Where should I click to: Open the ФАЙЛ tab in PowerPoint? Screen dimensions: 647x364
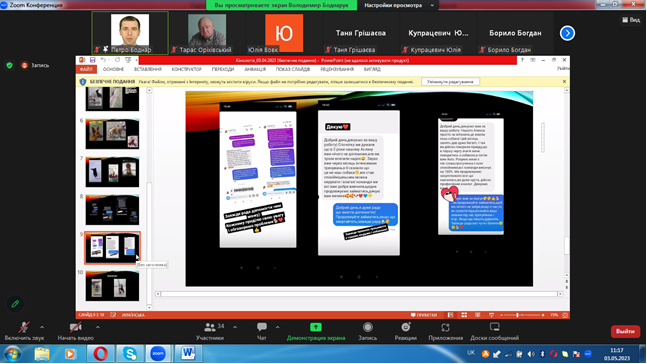(x=86, y=69)
